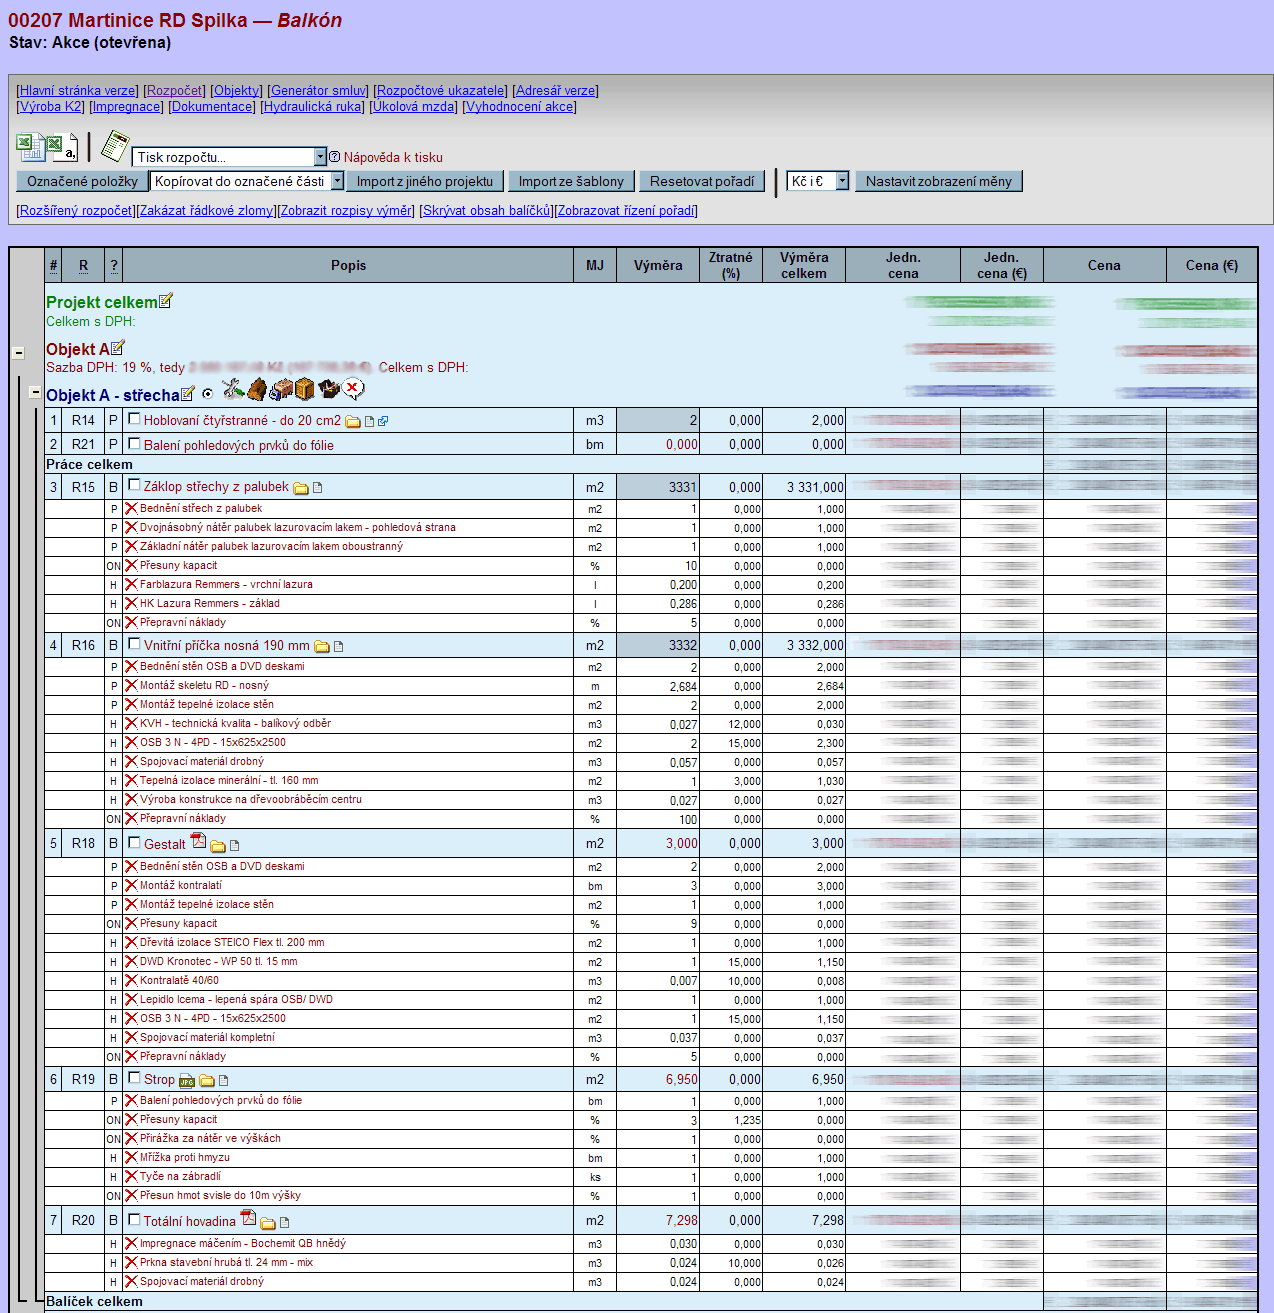Image resolution: width=1274 pixels, height=1313 pixels.
Task: Follow the Vyhodnocení akce link
Action: click(519, 107)
